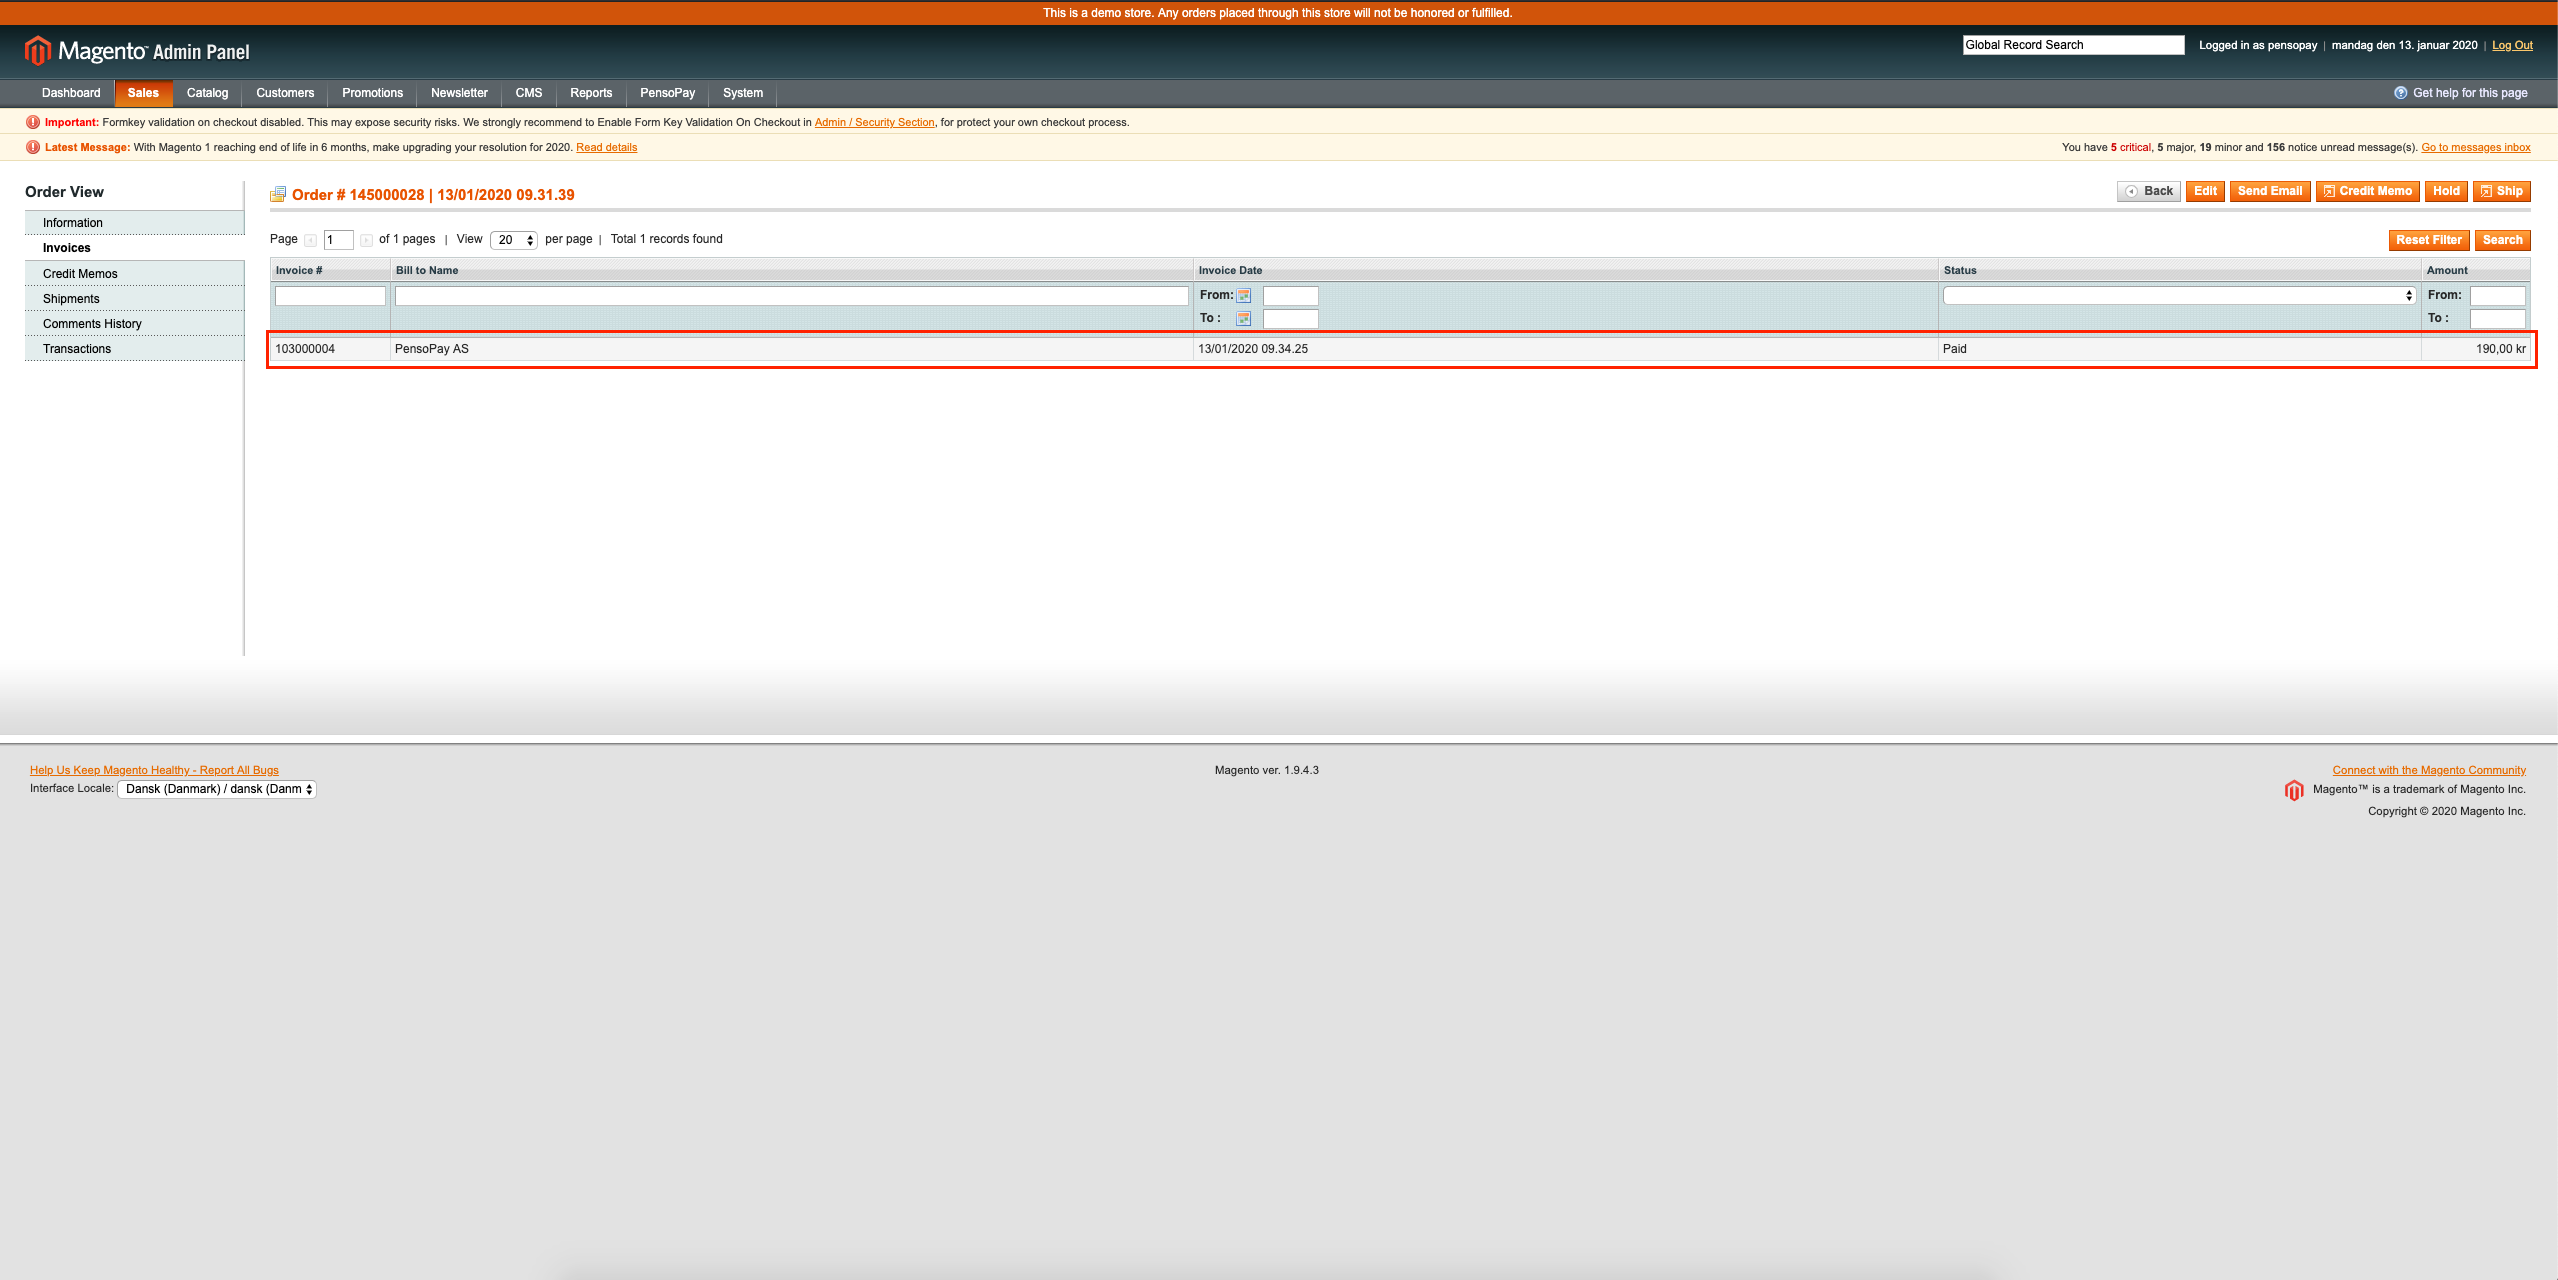Click the Send Email button

point(2270,191)
